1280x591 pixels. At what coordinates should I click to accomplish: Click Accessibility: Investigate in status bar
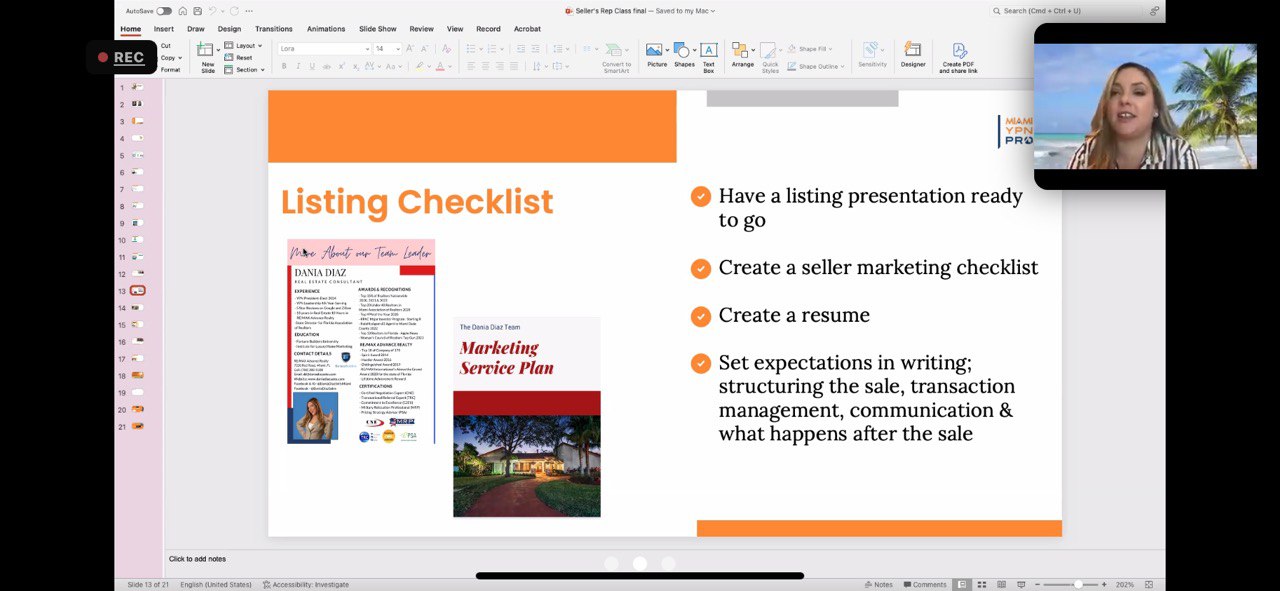tap(306, 584)
